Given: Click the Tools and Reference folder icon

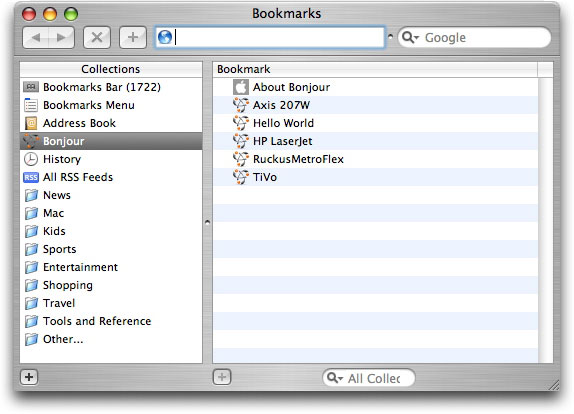Looking at the screenshot, I should pos(31,321).
